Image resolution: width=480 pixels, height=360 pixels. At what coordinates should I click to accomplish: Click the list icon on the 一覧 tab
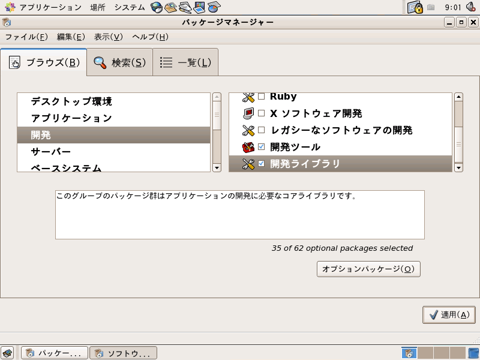[166, 62]
